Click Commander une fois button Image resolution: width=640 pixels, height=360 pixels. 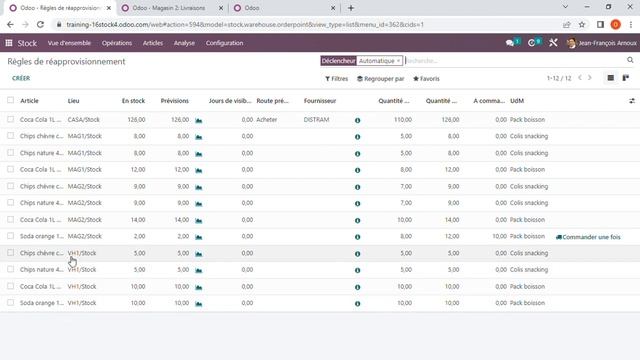[x=588, y=237]
